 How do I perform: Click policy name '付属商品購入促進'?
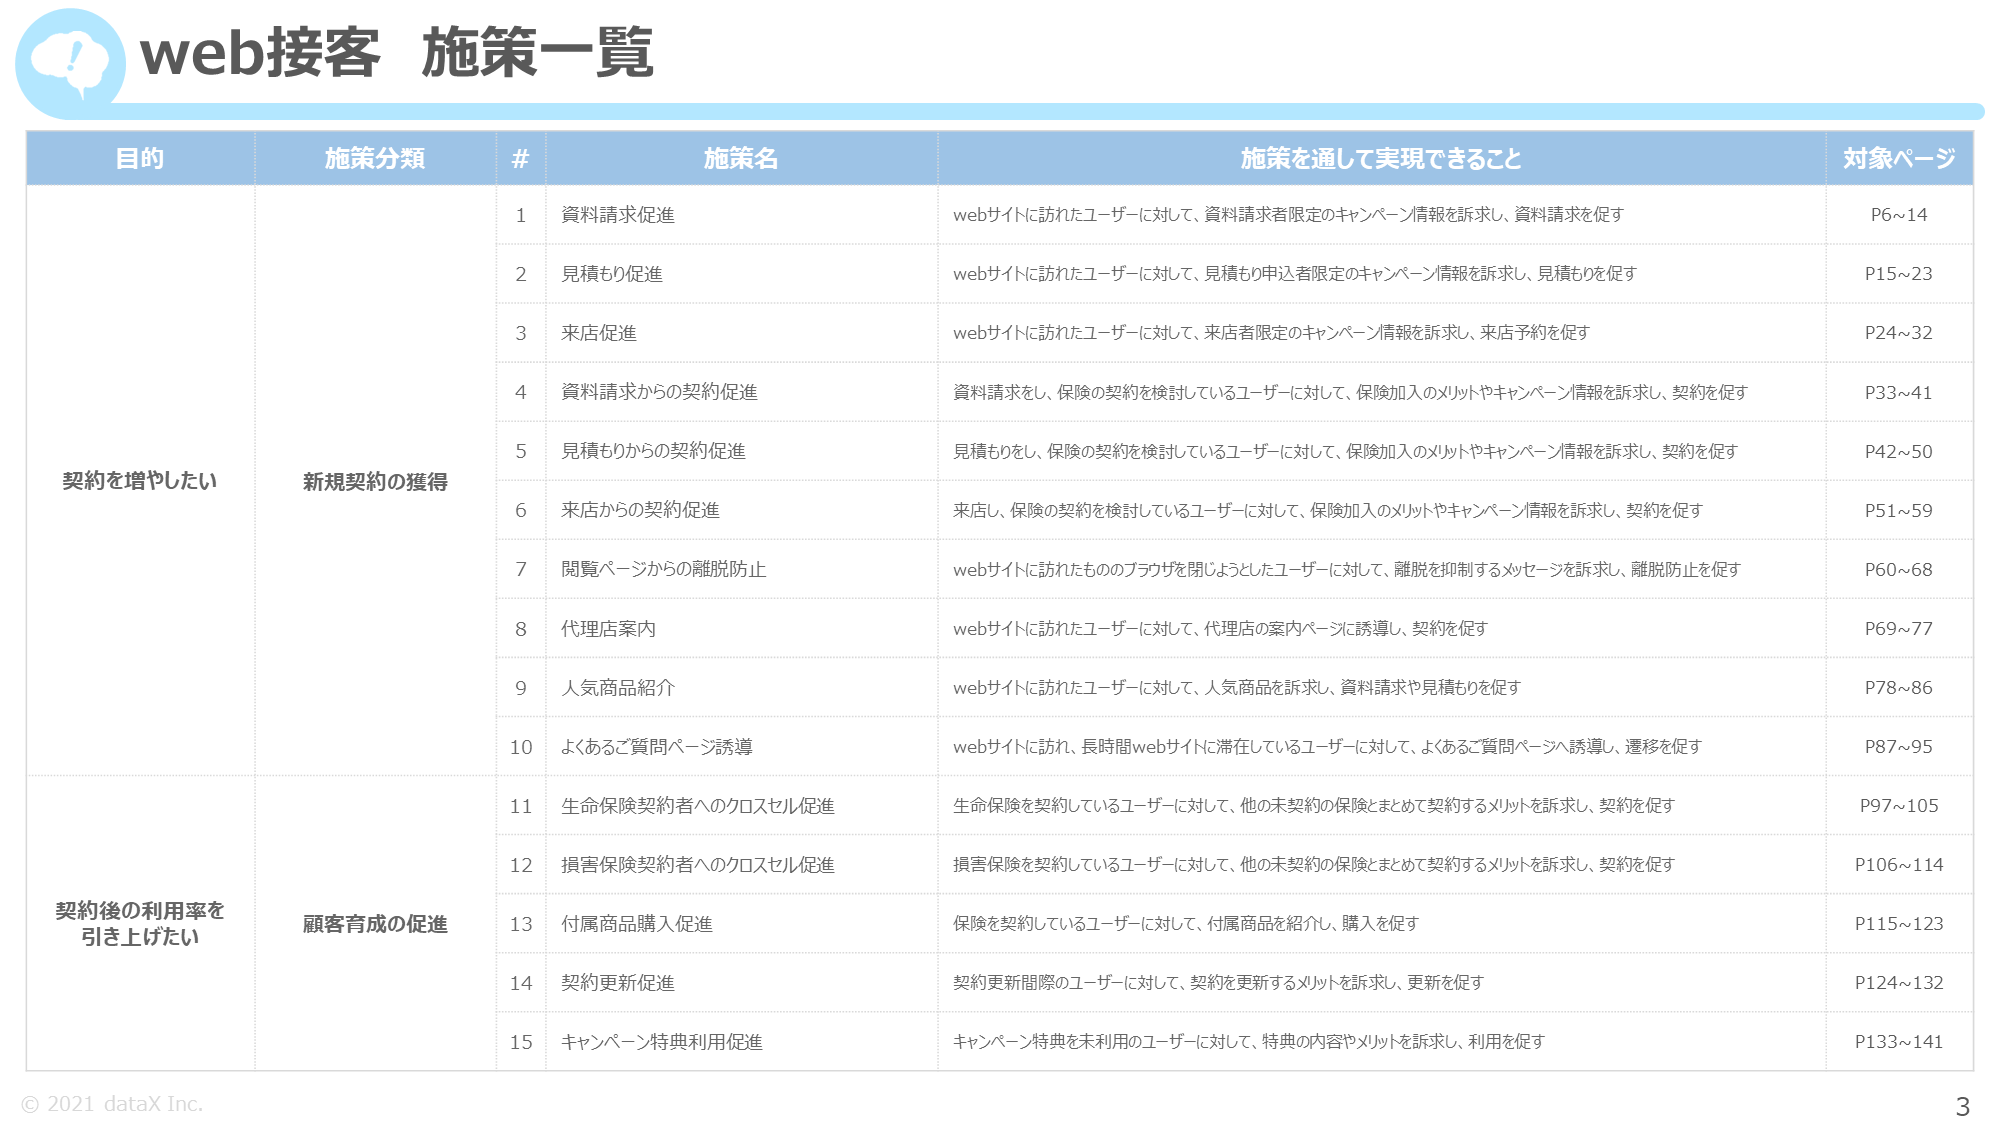[637, 924]
